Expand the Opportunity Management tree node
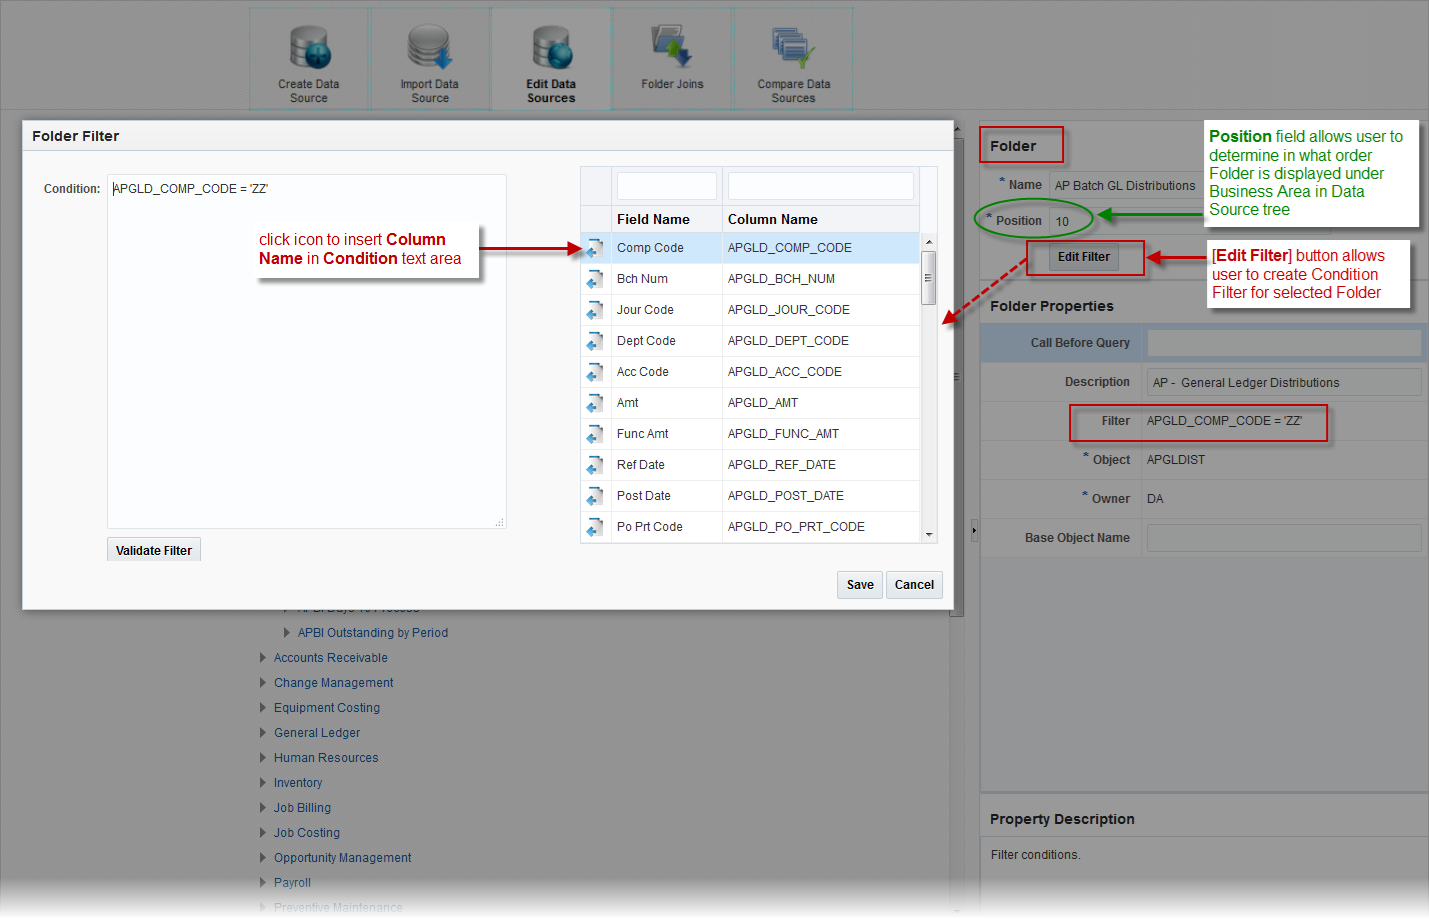 pos(263,858)
